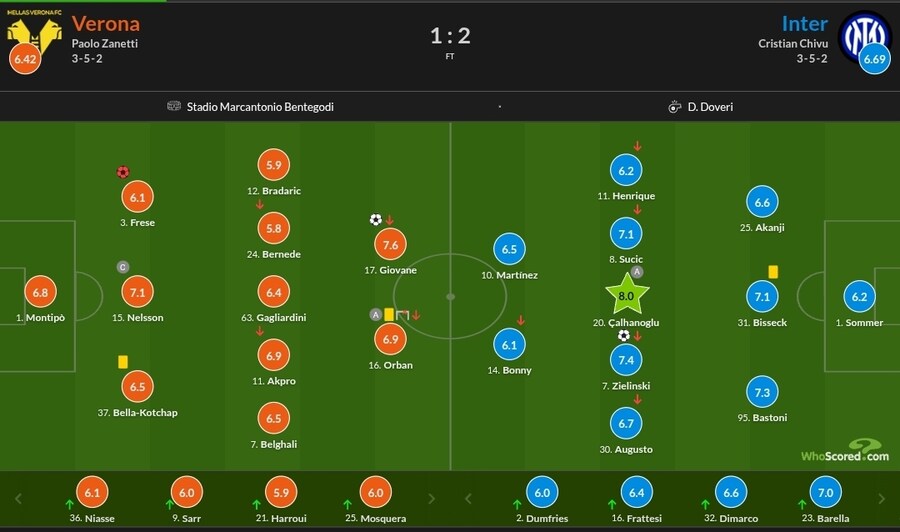Open the Verona team name link
This screenshot has height=532, width=900.
point(106,23)
